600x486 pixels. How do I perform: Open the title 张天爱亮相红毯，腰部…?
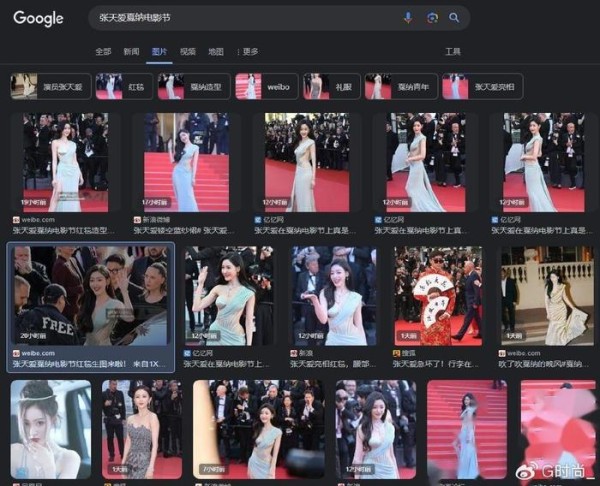333,364
